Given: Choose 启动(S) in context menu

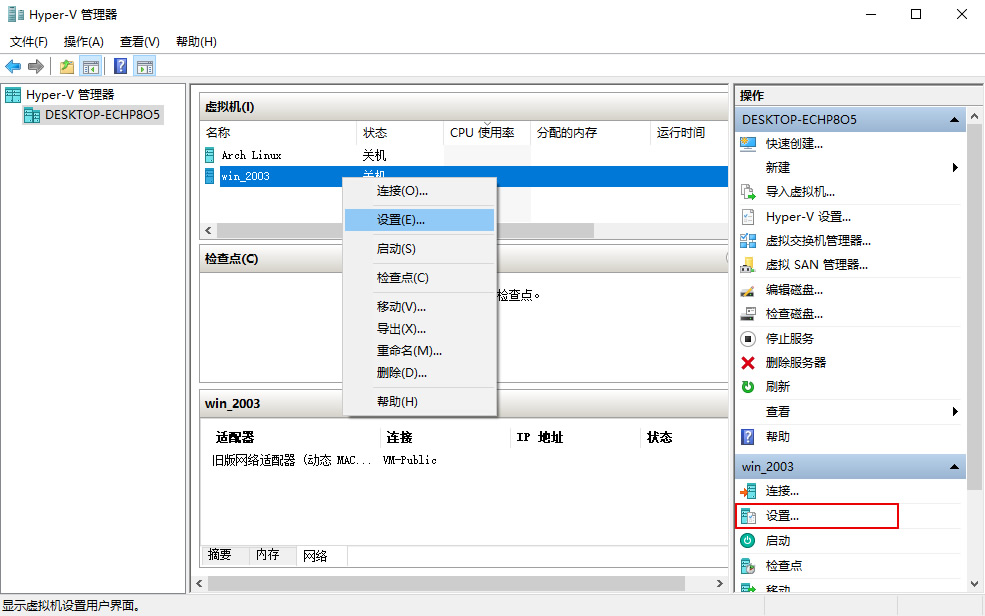Looking at the screenshot, I should [x=420, y=249].
